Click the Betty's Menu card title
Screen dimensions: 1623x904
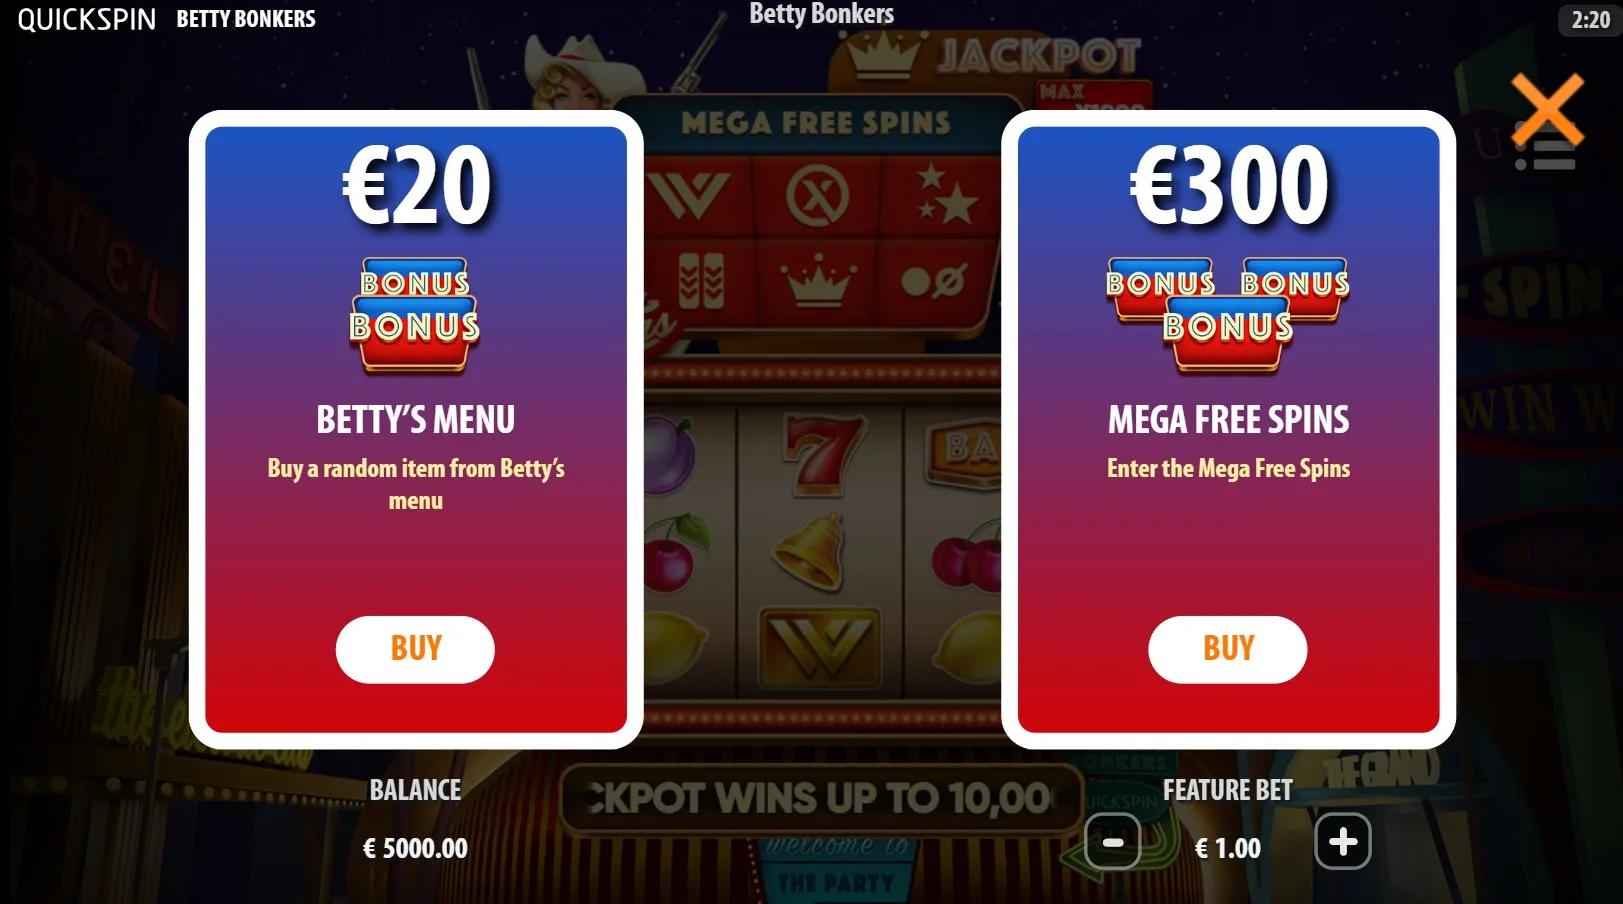pos(415,420)
